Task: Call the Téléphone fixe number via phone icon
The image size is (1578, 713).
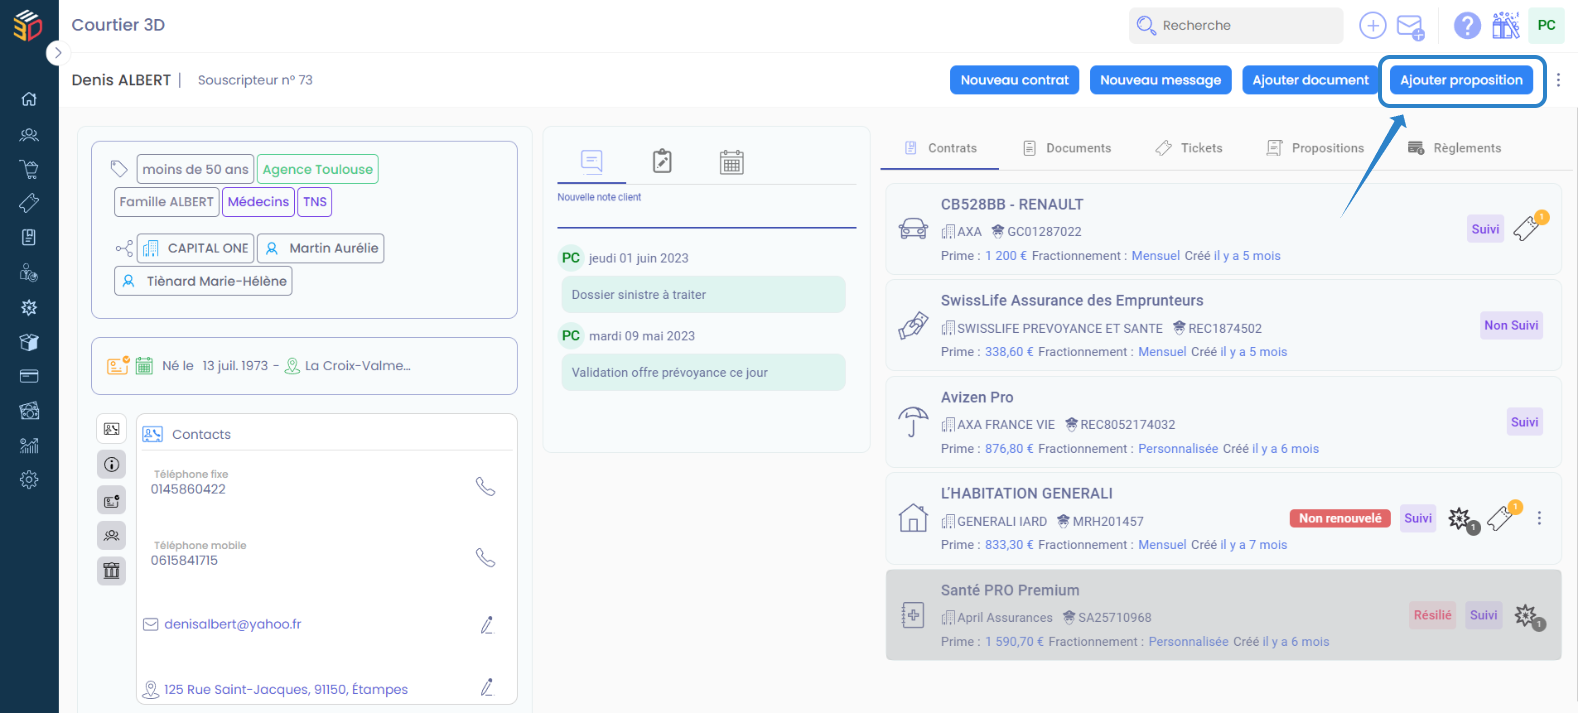Action: coord(485,486)
